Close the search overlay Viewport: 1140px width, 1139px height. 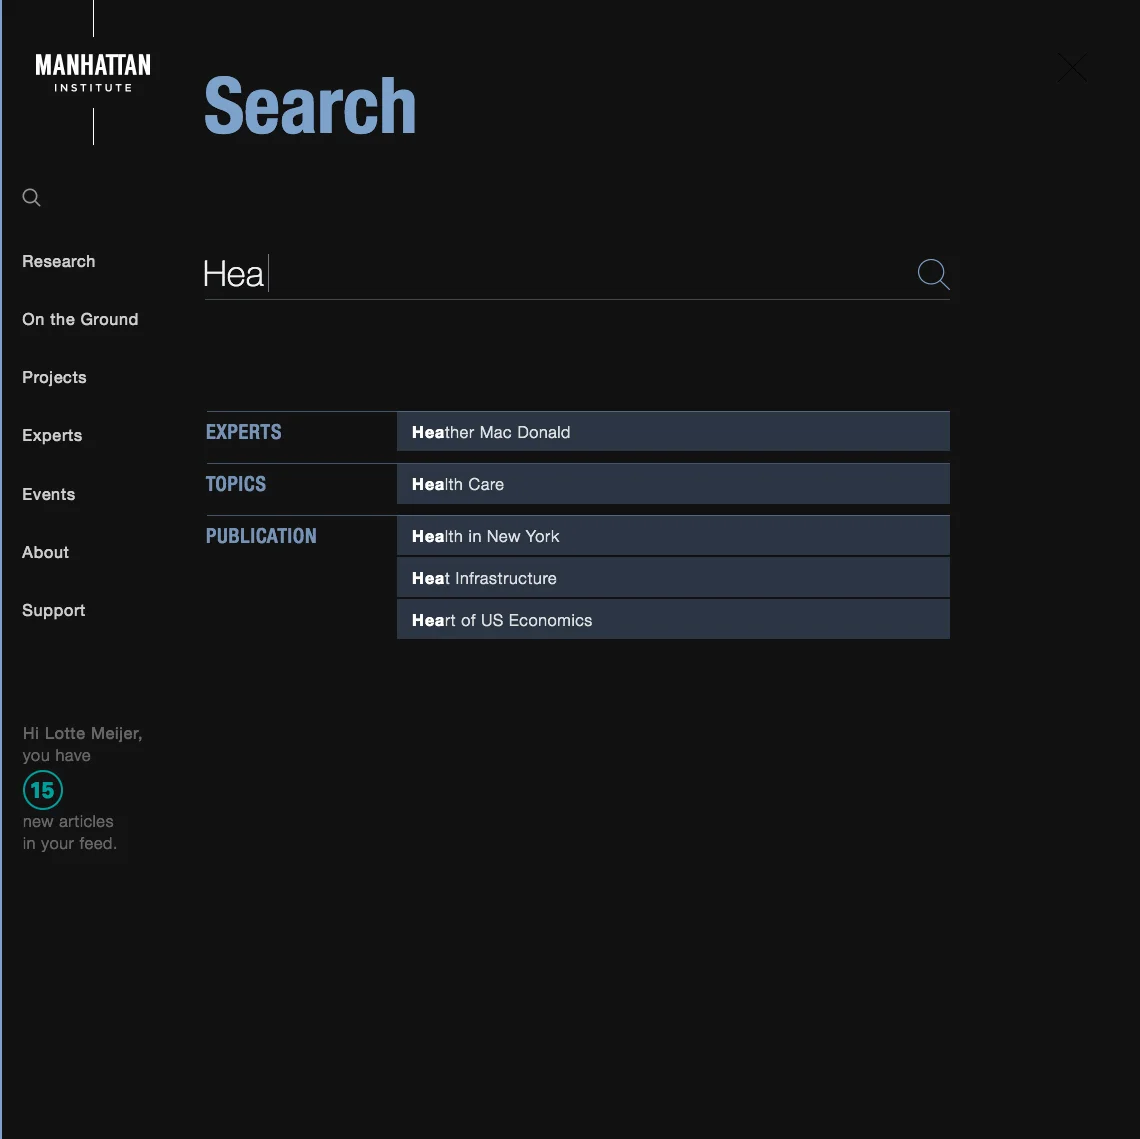1071,67
